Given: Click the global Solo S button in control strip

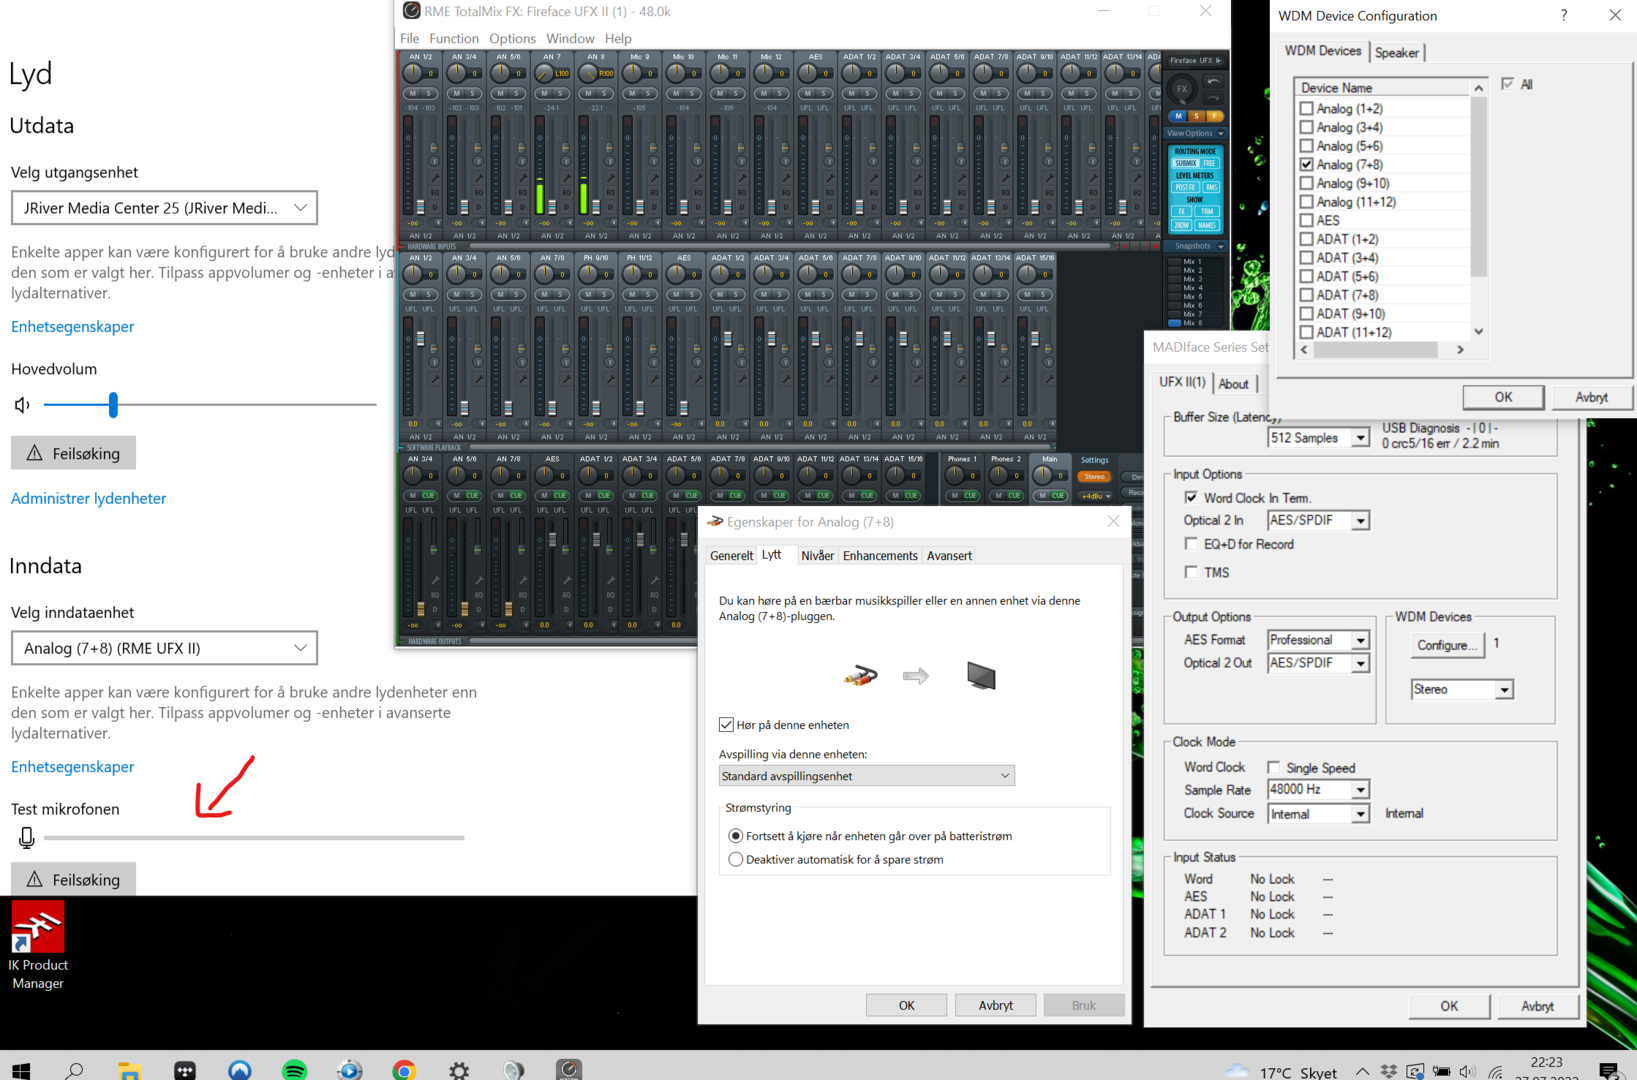Looking at the screenshot, I should (1197, 116).
